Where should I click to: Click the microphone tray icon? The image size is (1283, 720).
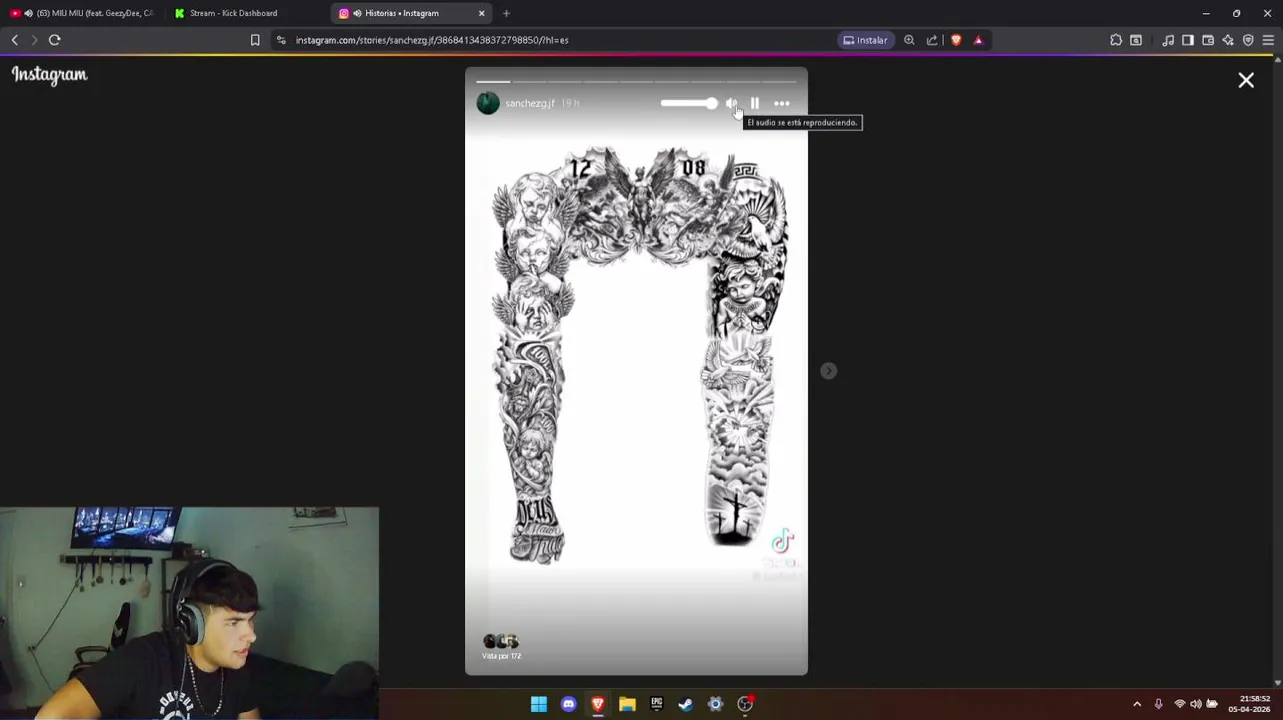1159,704
